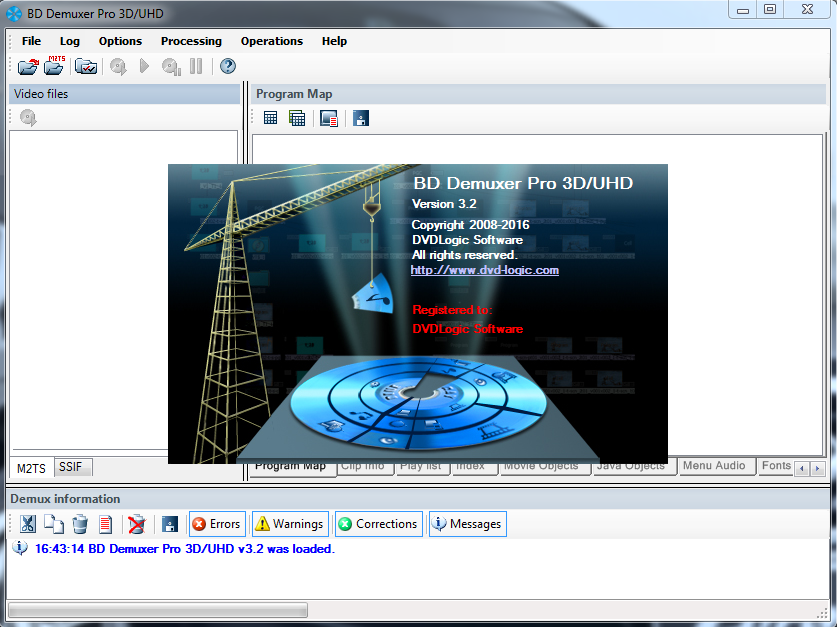The image size is (837, 627).
Task: Click trash bin icon in Demux information
Action: pyautogui.click(x=80, y=524)
